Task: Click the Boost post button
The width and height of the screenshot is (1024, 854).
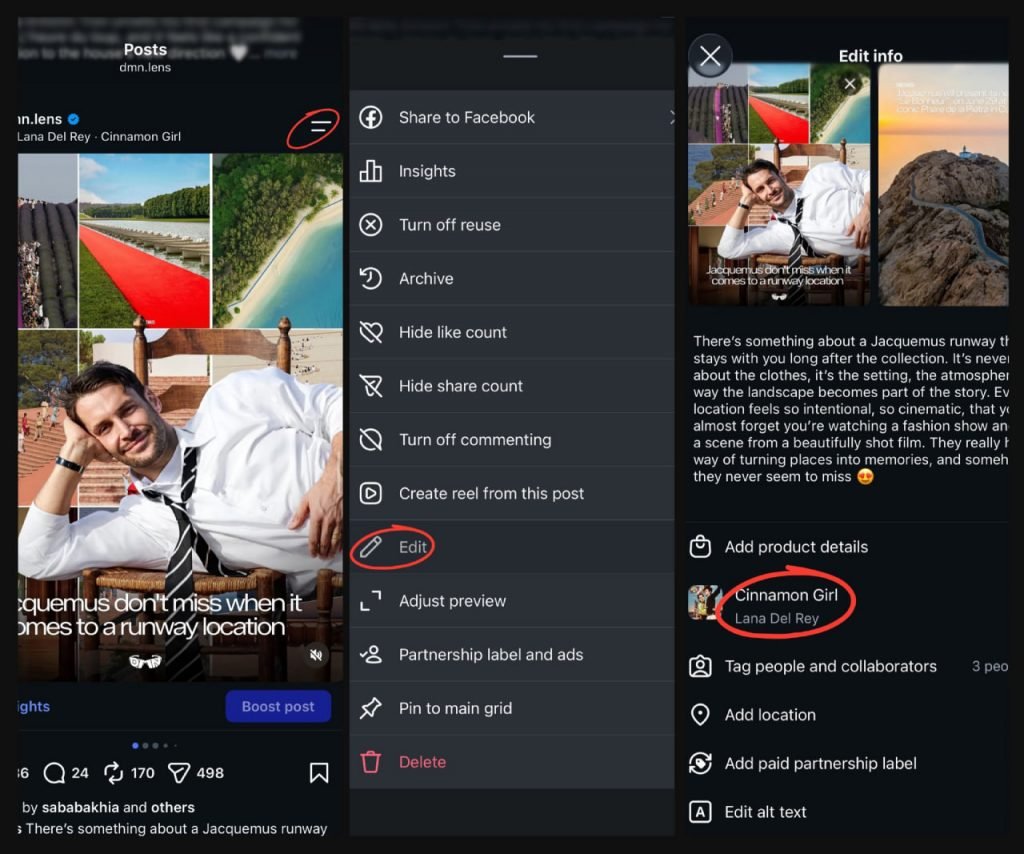Action: coord(278,706)
